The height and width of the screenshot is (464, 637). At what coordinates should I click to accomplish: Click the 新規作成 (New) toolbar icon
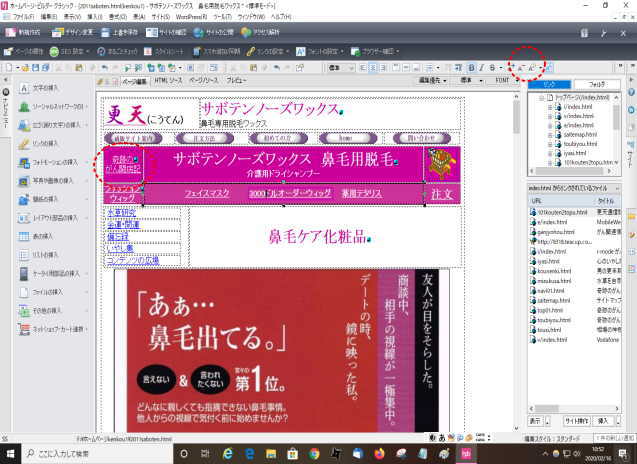point(11,33)
